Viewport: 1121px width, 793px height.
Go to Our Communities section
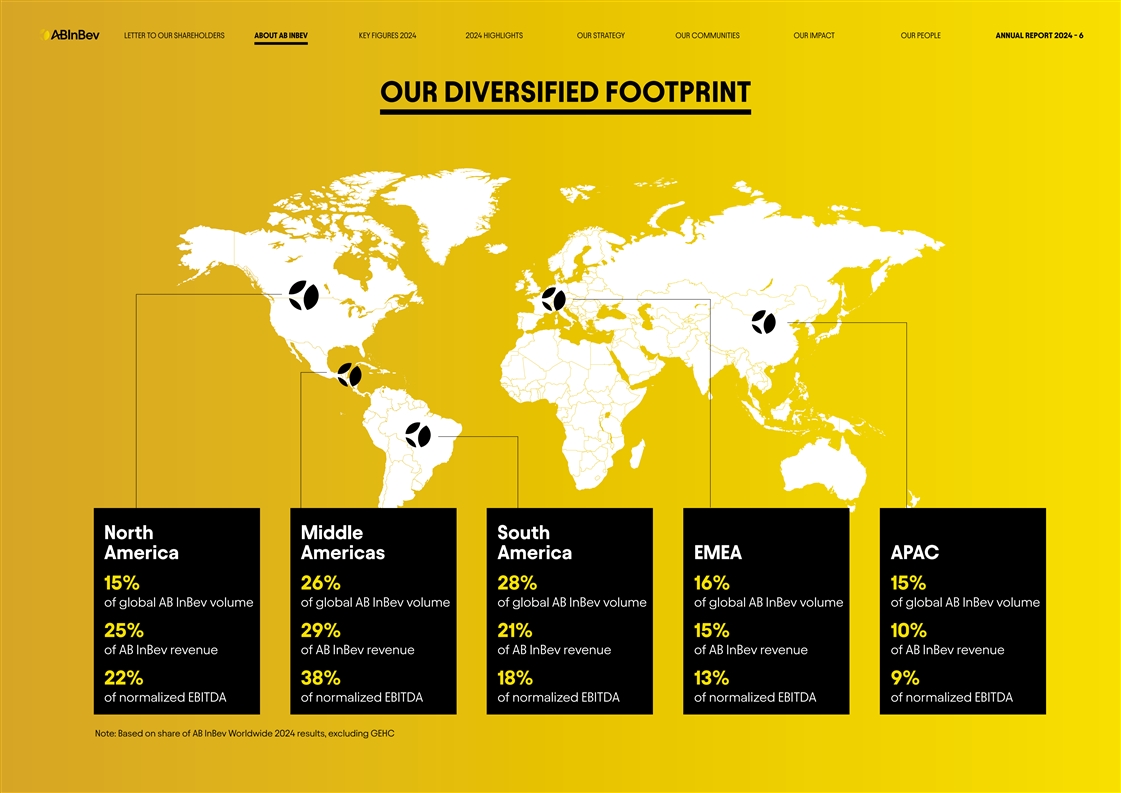click(x=707, y=35)
